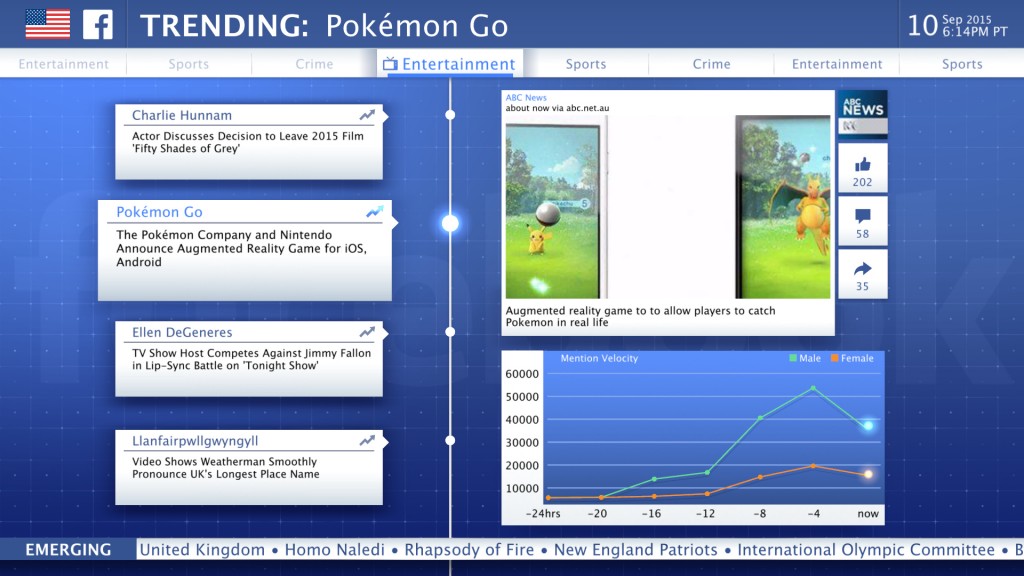Open the Charlie Hunnam trending topic
Image resolution: width=1024 pixels, height=576 pixels.
tap(182, 116)
